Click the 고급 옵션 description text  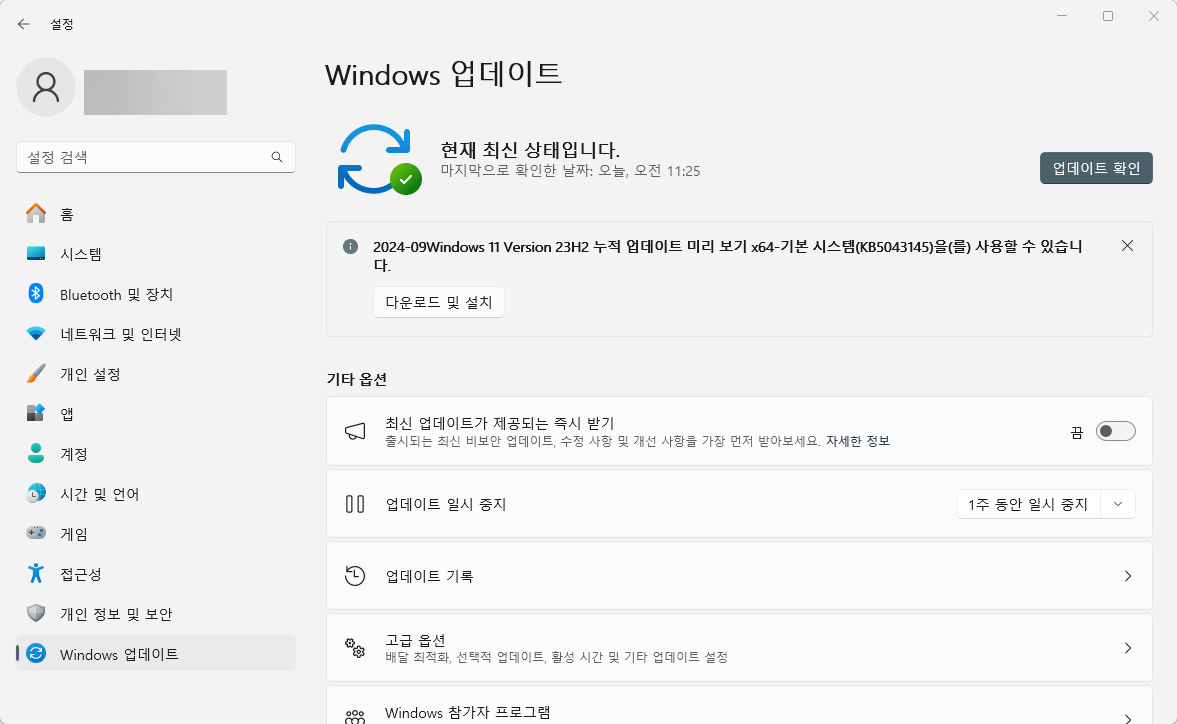[556, 657]
